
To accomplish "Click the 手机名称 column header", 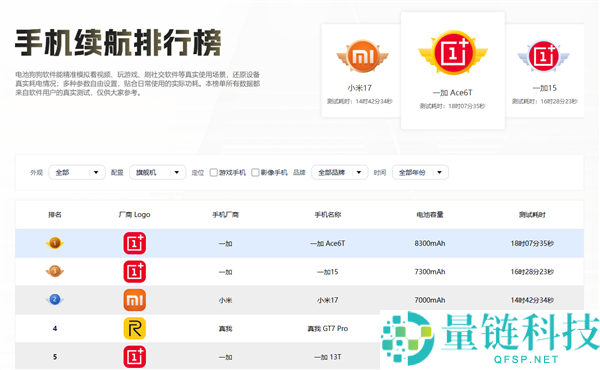I will click(328, 215).
